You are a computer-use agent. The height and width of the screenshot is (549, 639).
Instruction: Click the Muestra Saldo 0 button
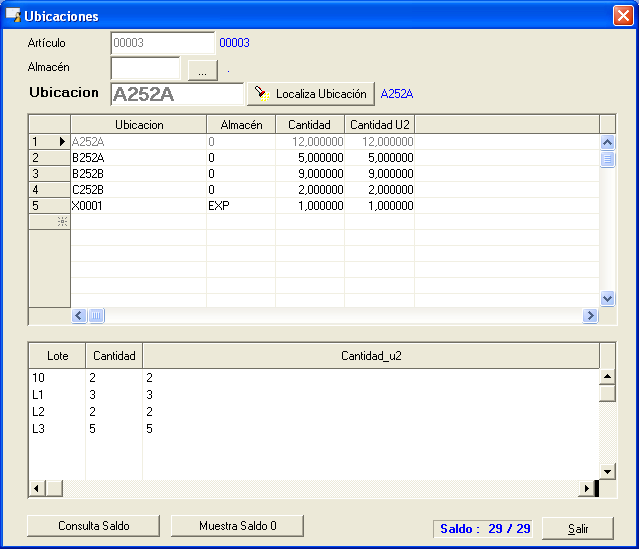click(x=237, y=526)
